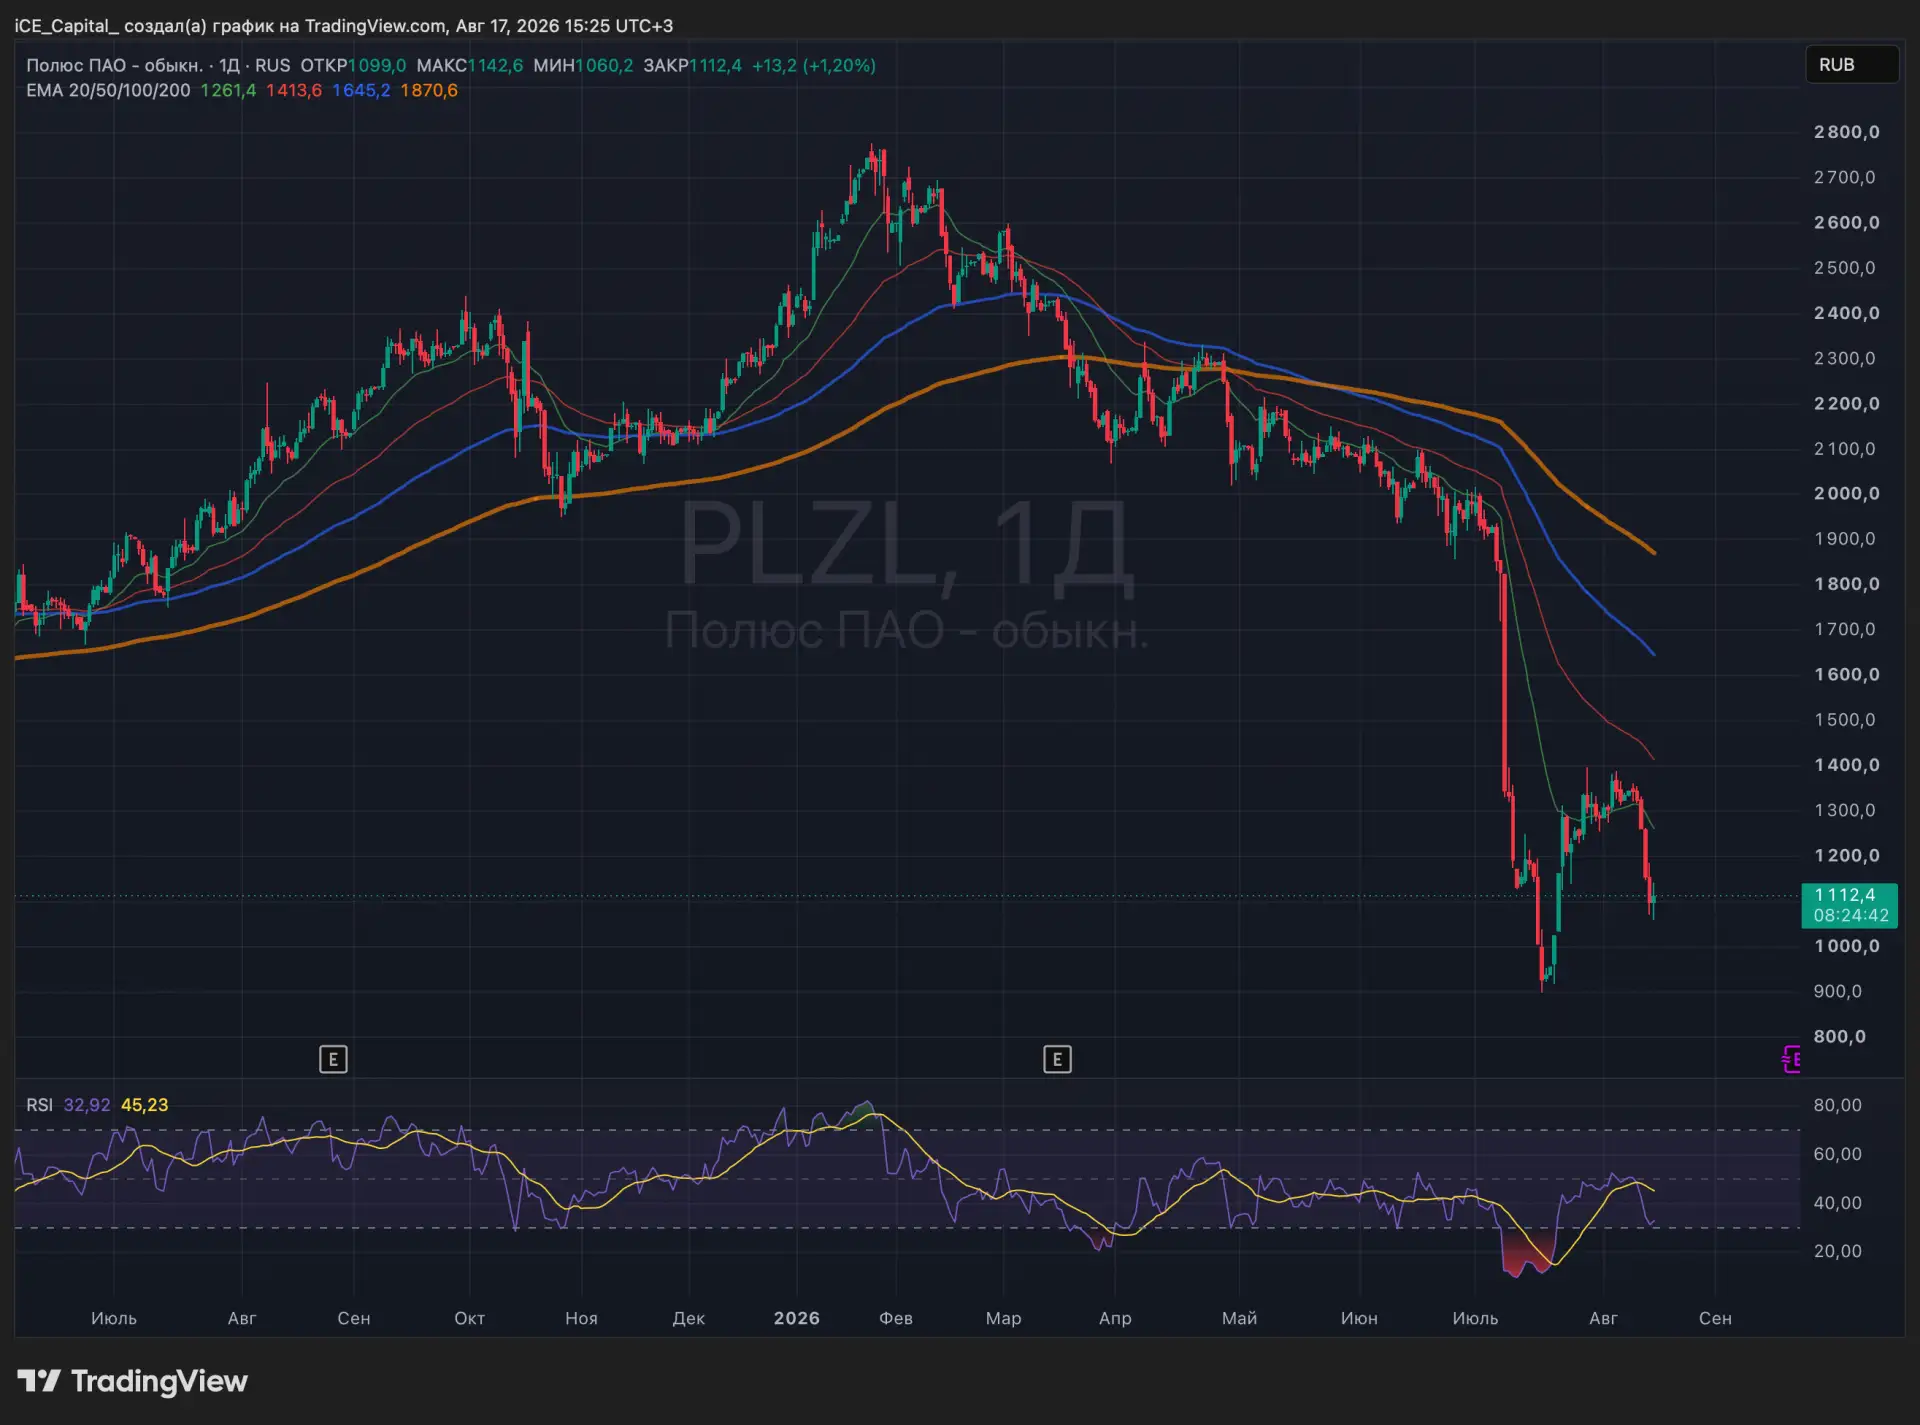
Task: Click the Апр label on the time axis
Action: (x=1115, y=1318)
